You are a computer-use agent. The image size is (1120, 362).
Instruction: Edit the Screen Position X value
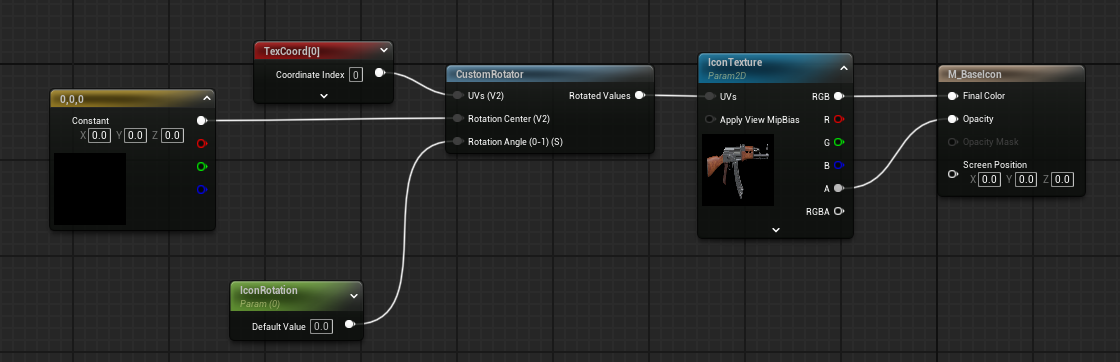(x=989, y=179)
